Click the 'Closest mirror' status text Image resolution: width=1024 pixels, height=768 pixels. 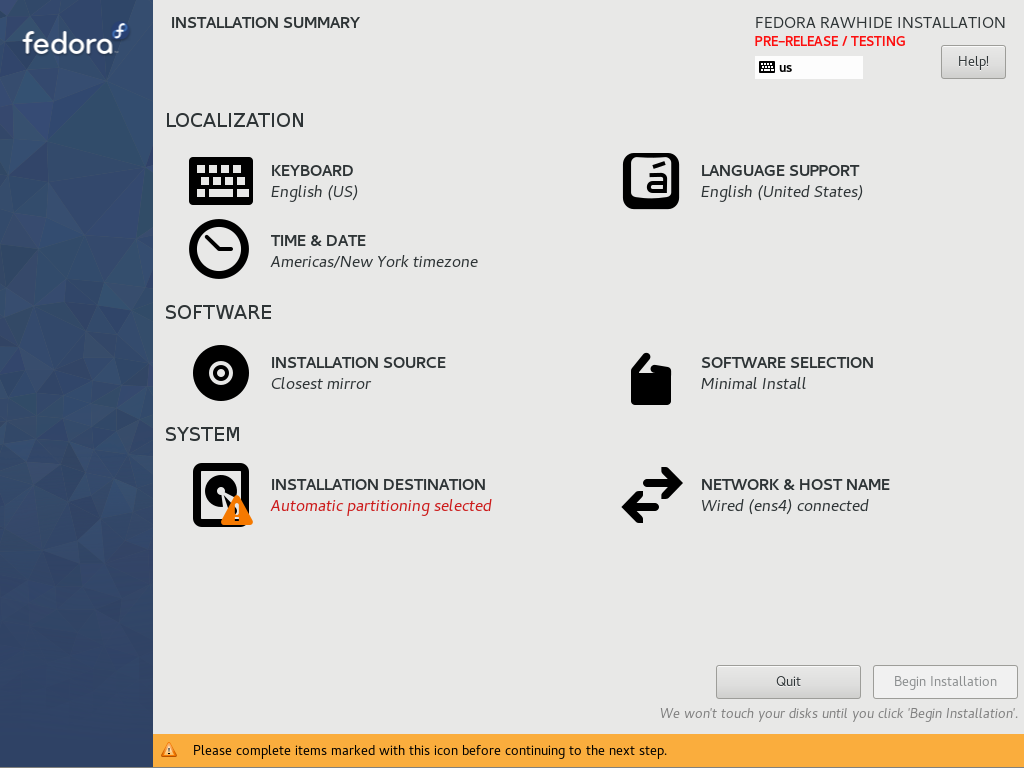coord(321,384)
